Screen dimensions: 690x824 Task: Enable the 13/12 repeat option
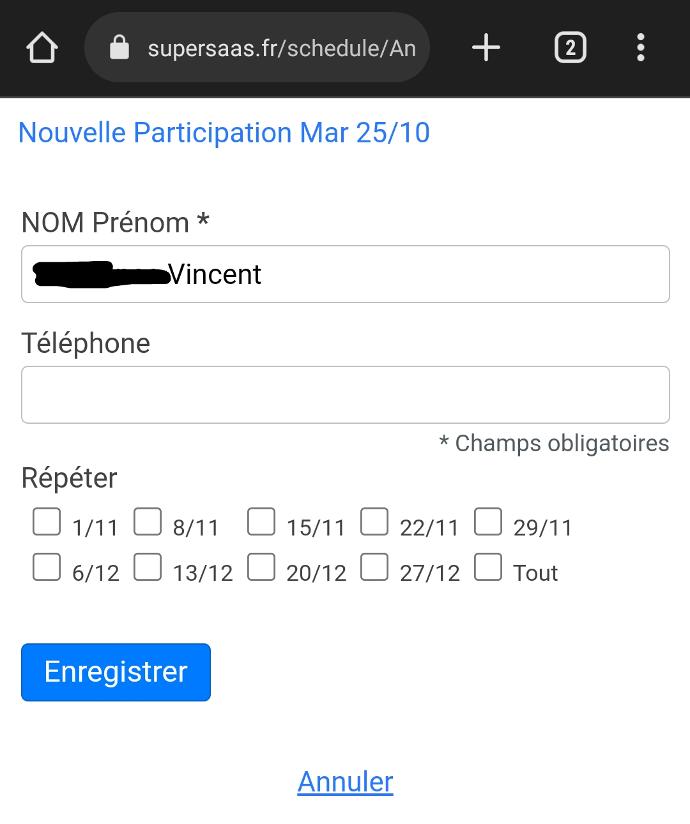click(x=148, y=567)
